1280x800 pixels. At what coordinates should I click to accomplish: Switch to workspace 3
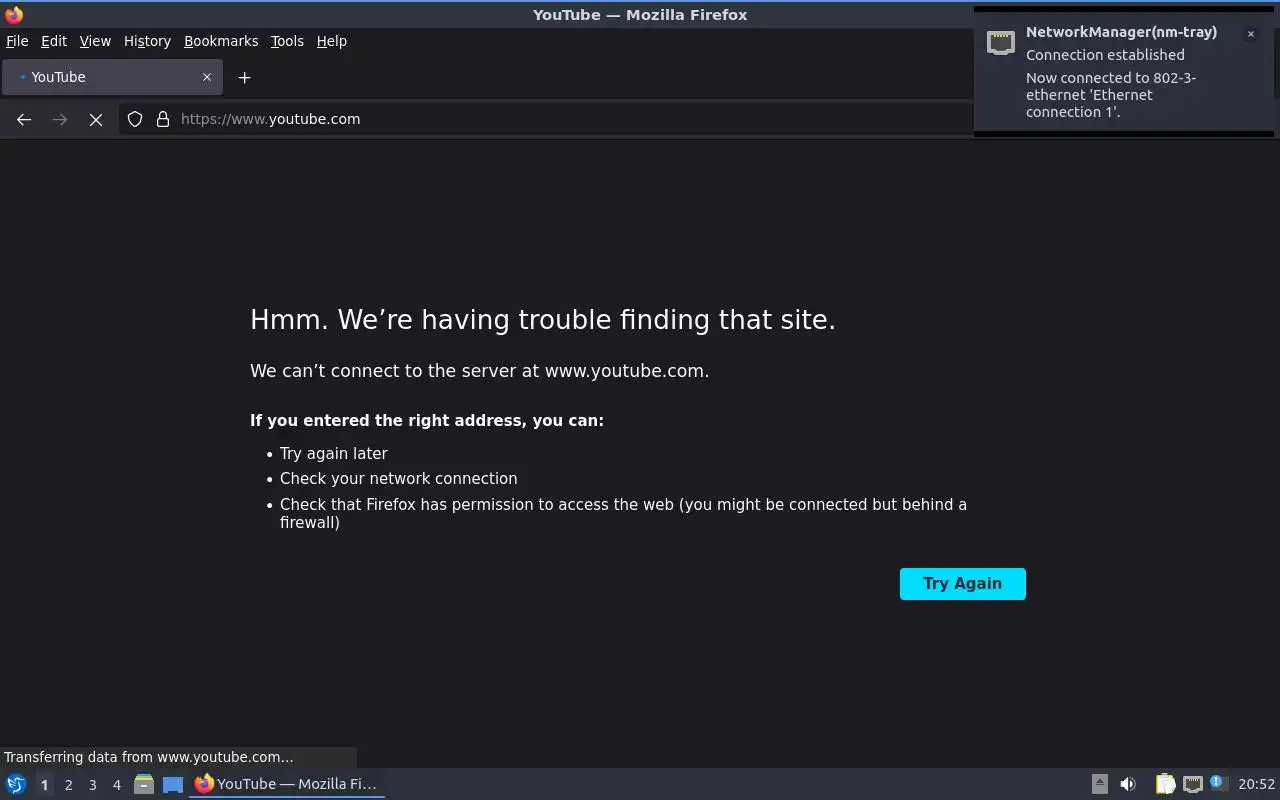click(92, 785)
